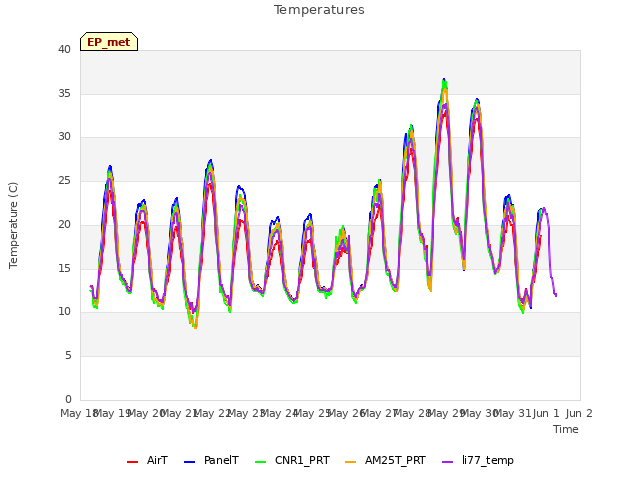The image size is (640, 480).
Task: Click the 40 y-axis tick label
Action: tap(64, 50)
